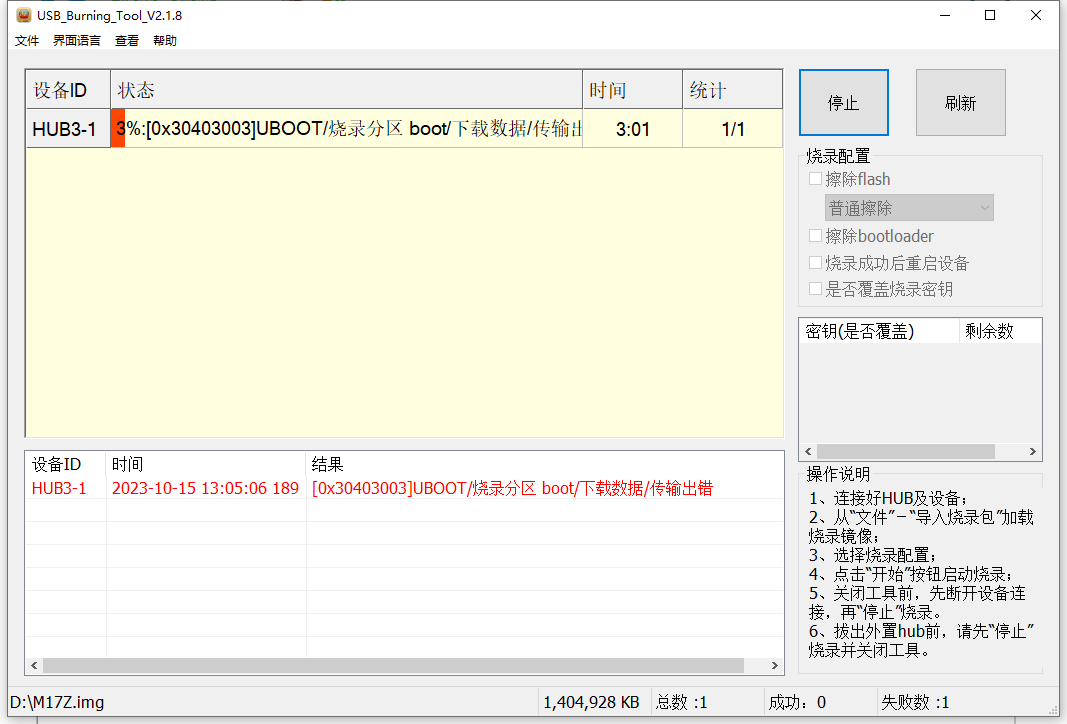
Task: Click the log horizontal scrollbar thumb
Action: [x=393, y=665]
